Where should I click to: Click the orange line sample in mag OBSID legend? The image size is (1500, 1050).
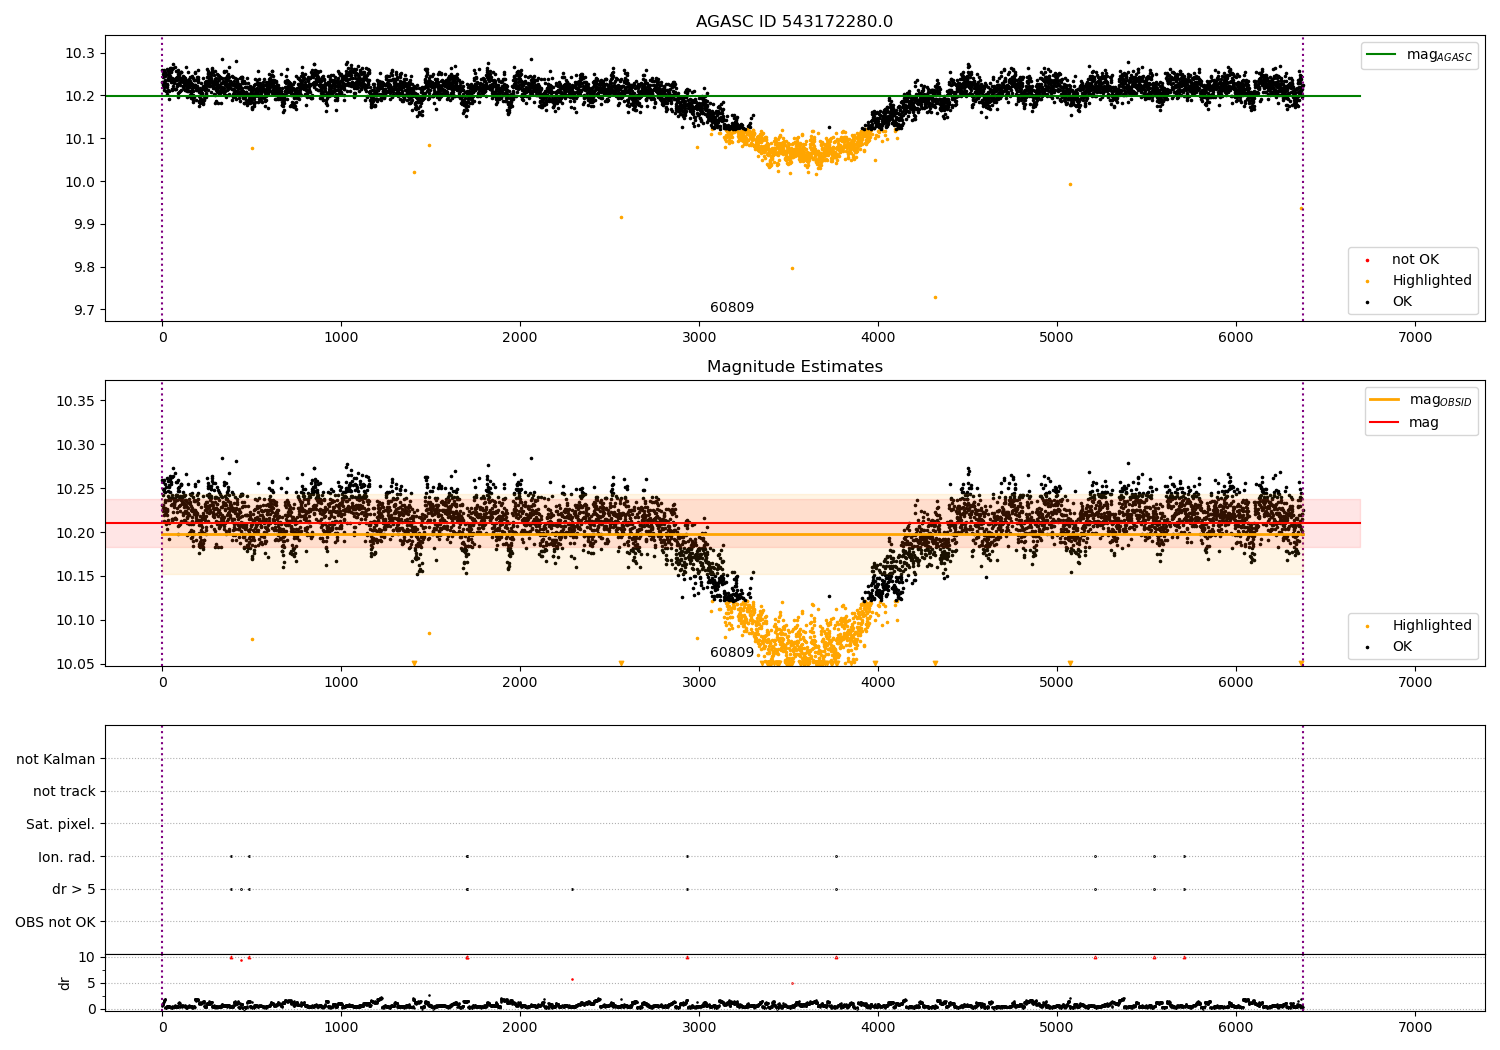pyautogui.click(x=1384, y=400)
